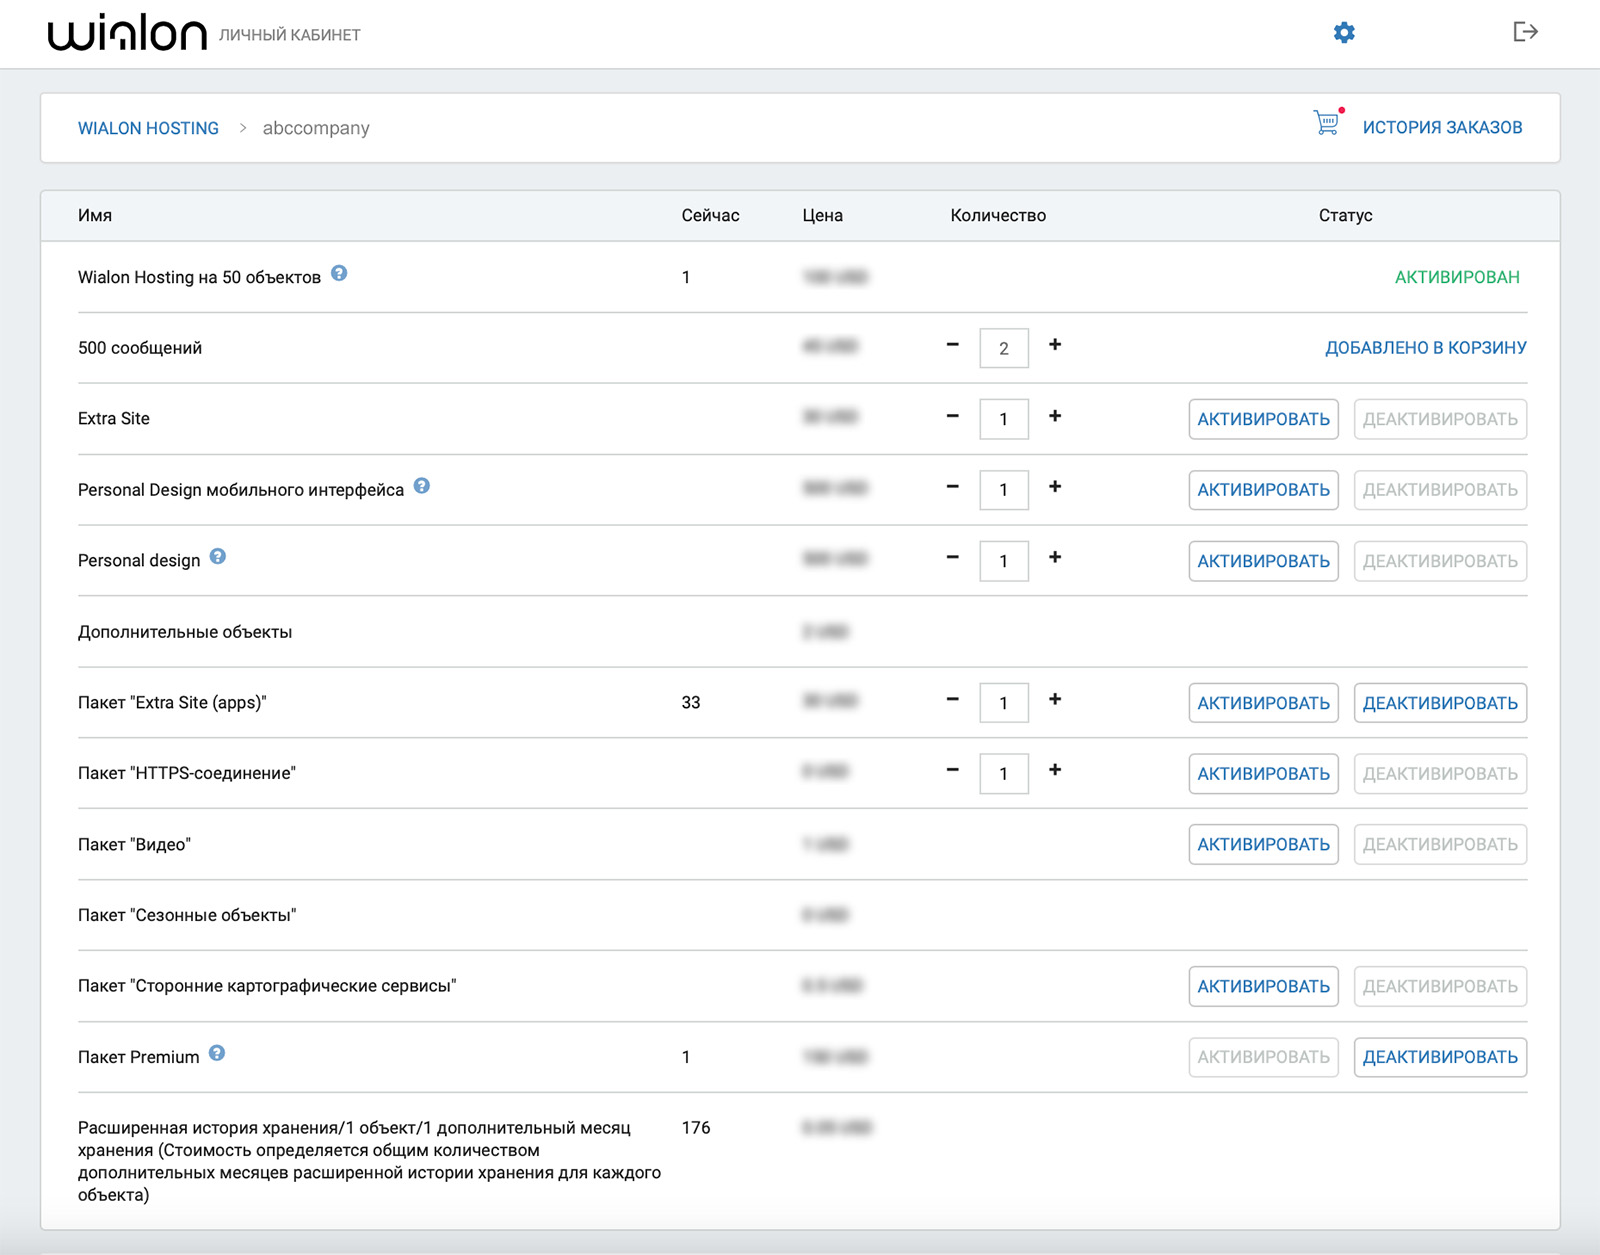
Task: Increase Пакет "HTTPS-соединение" quantity
Action: coord(1055,770)
